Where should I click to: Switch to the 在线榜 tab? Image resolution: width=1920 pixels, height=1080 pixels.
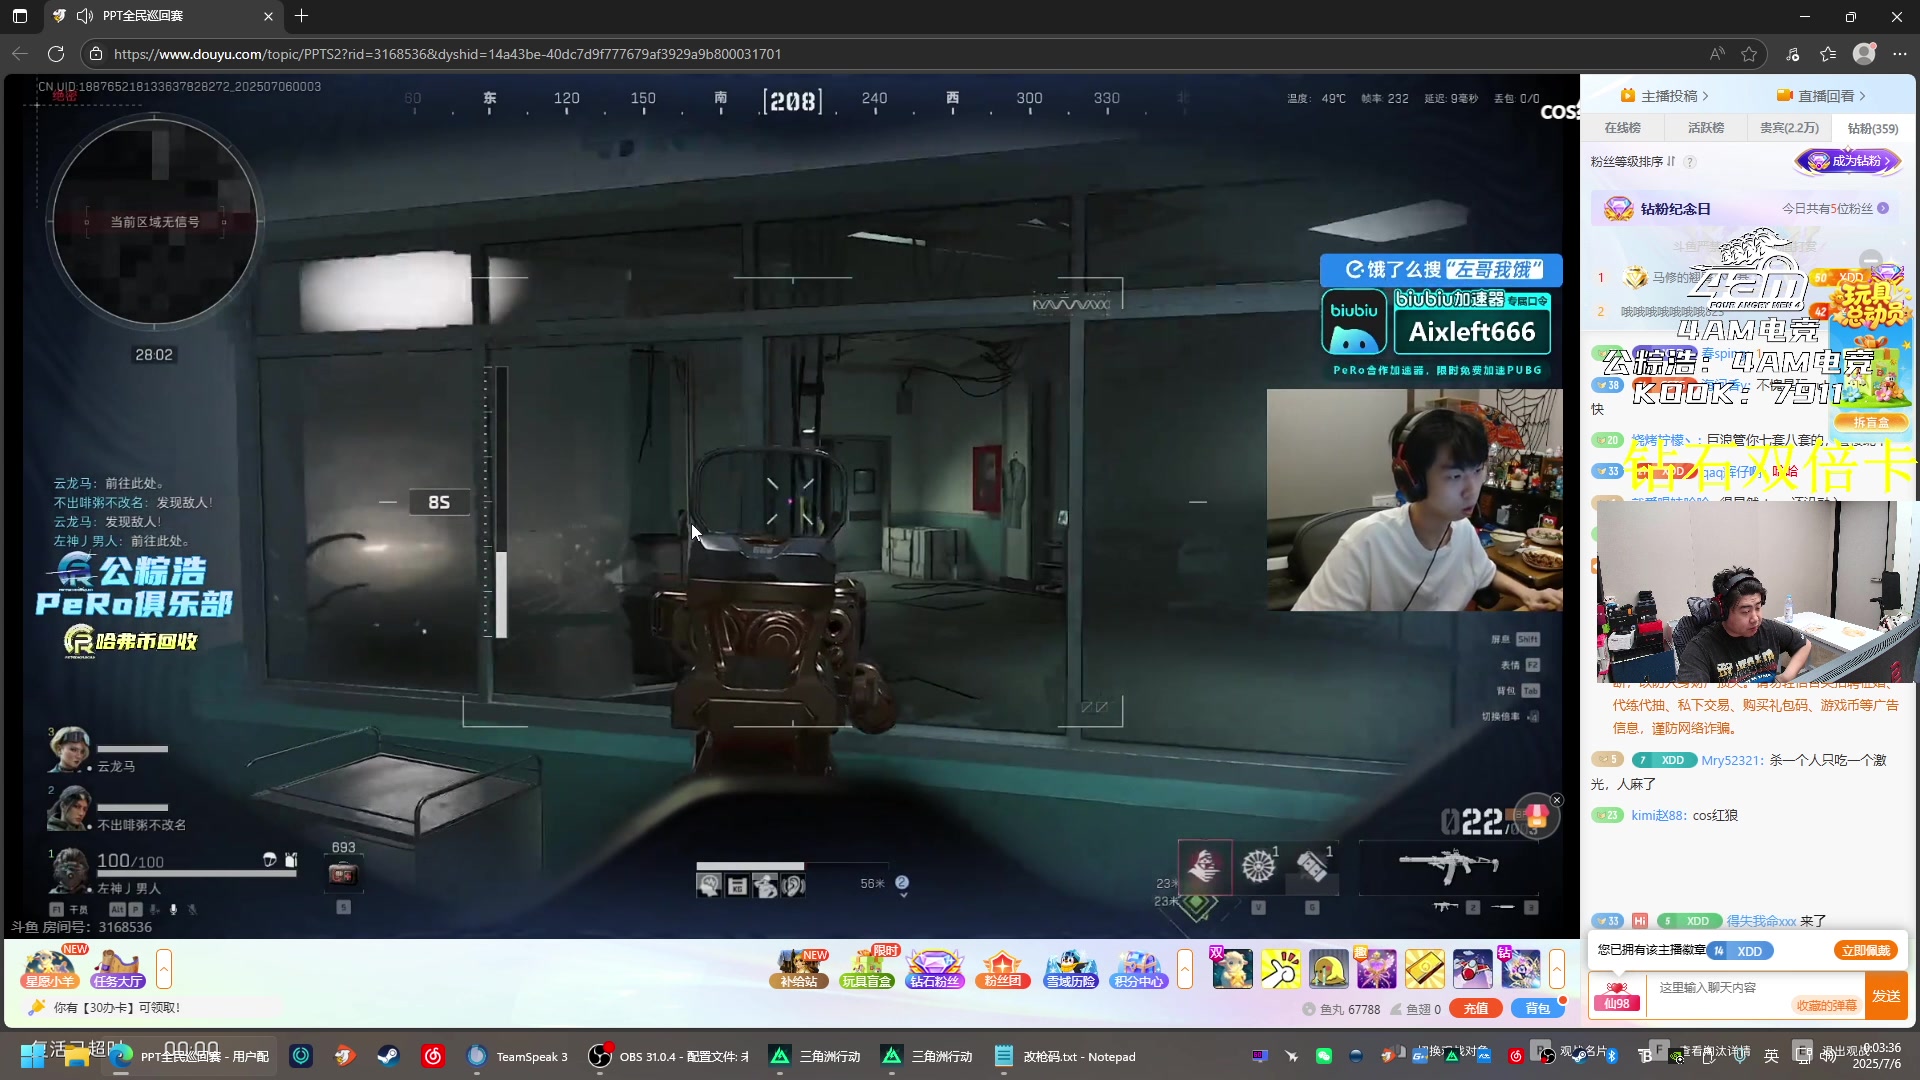tap(1622, 128)
